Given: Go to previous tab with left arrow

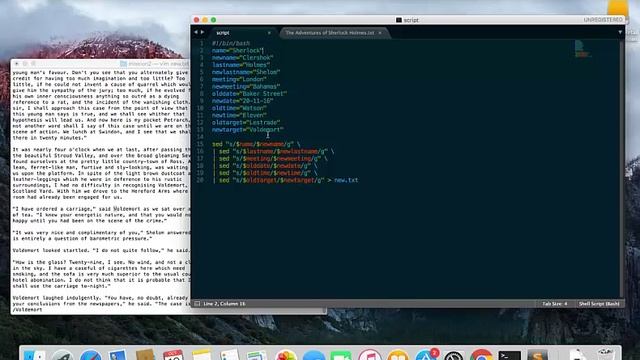Looking at the screenshot, I should pos(196,32).
